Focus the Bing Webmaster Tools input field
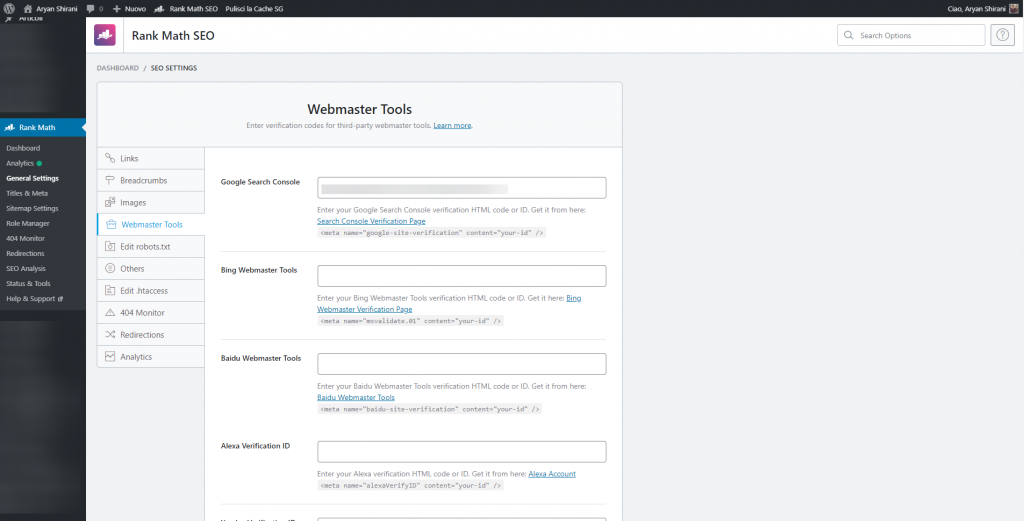 pyautogui.click(x=461, y=276)
